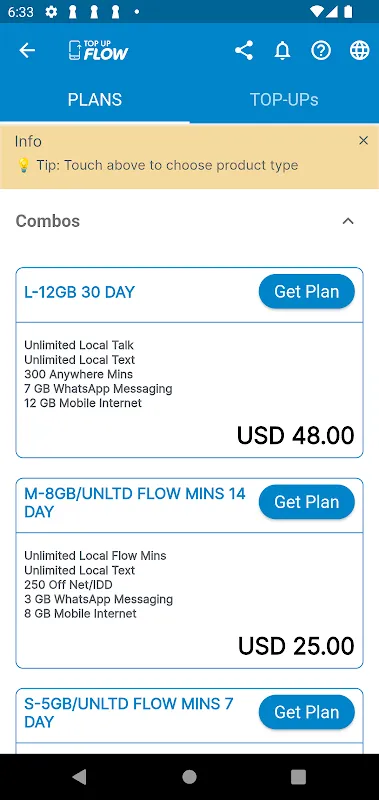Get Plan for S-5GB 7 DAY
This screenshot has height=800, width=379.
307,712
